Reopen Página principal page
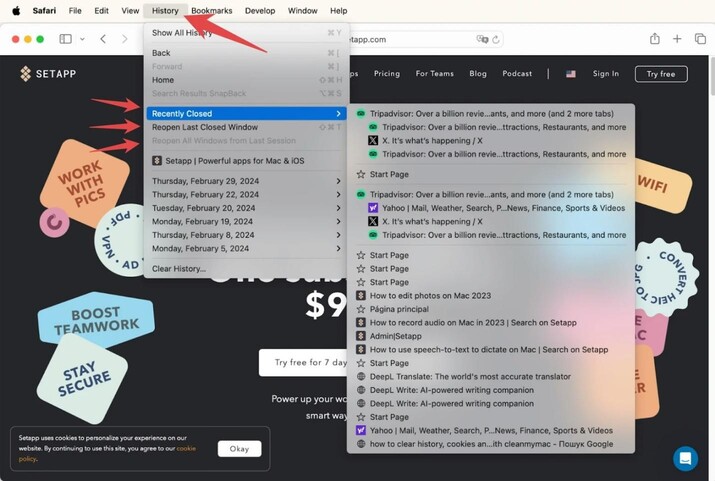Image resolution: width=715 pixels, height=481 pixels. [x=491, y=309]
